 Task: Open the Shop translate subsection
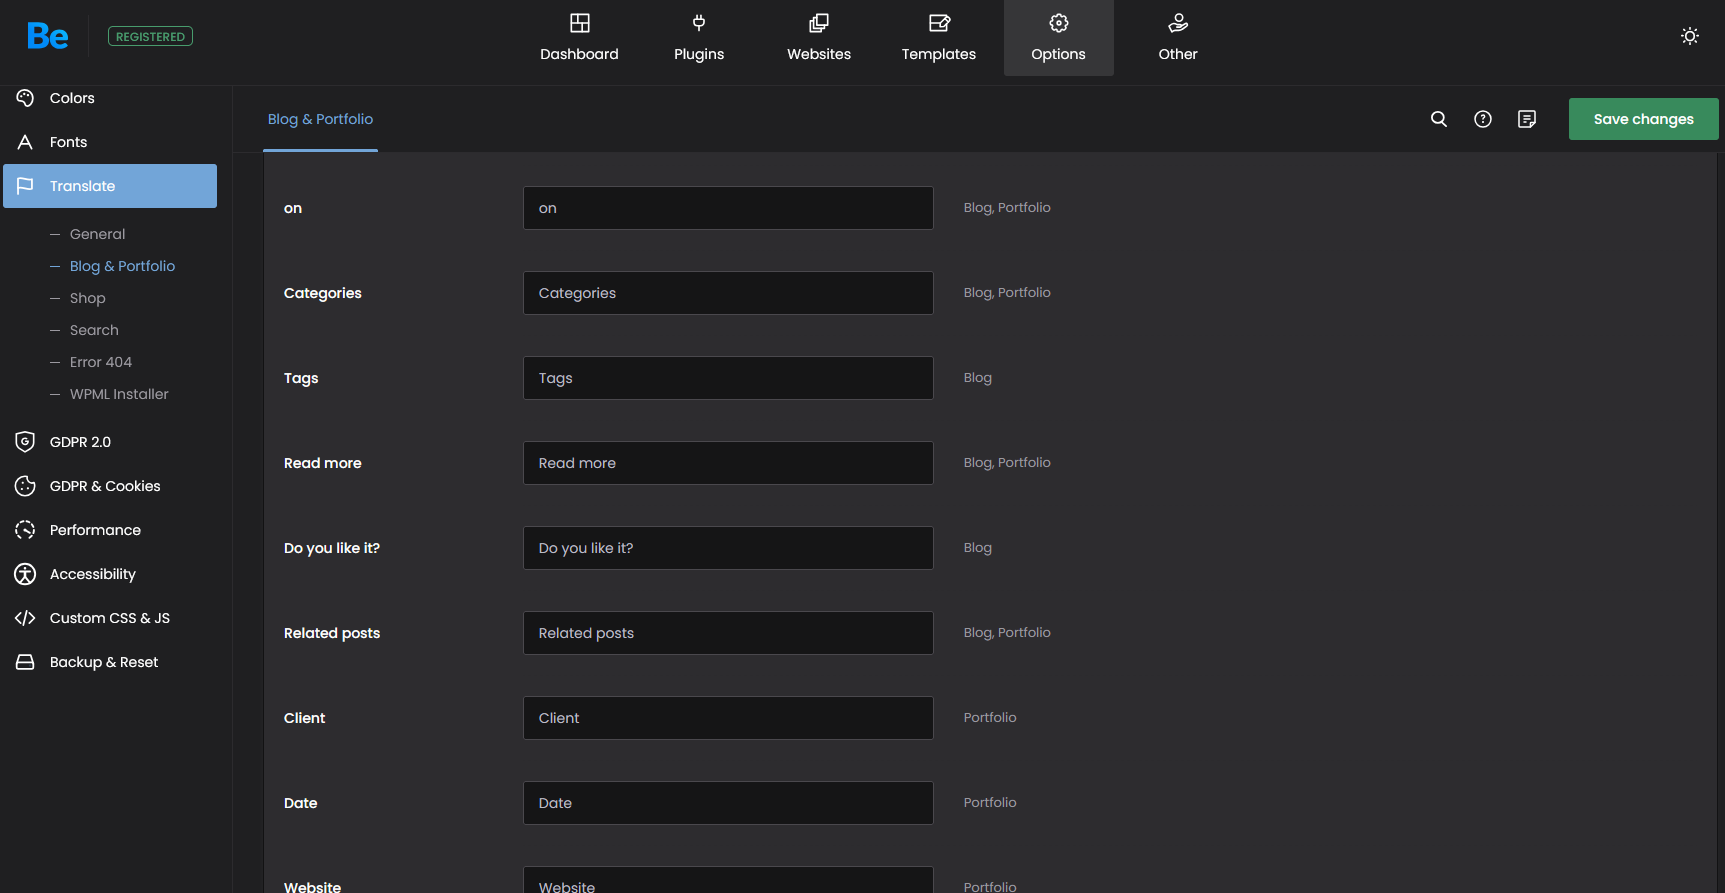click(87, 298)
